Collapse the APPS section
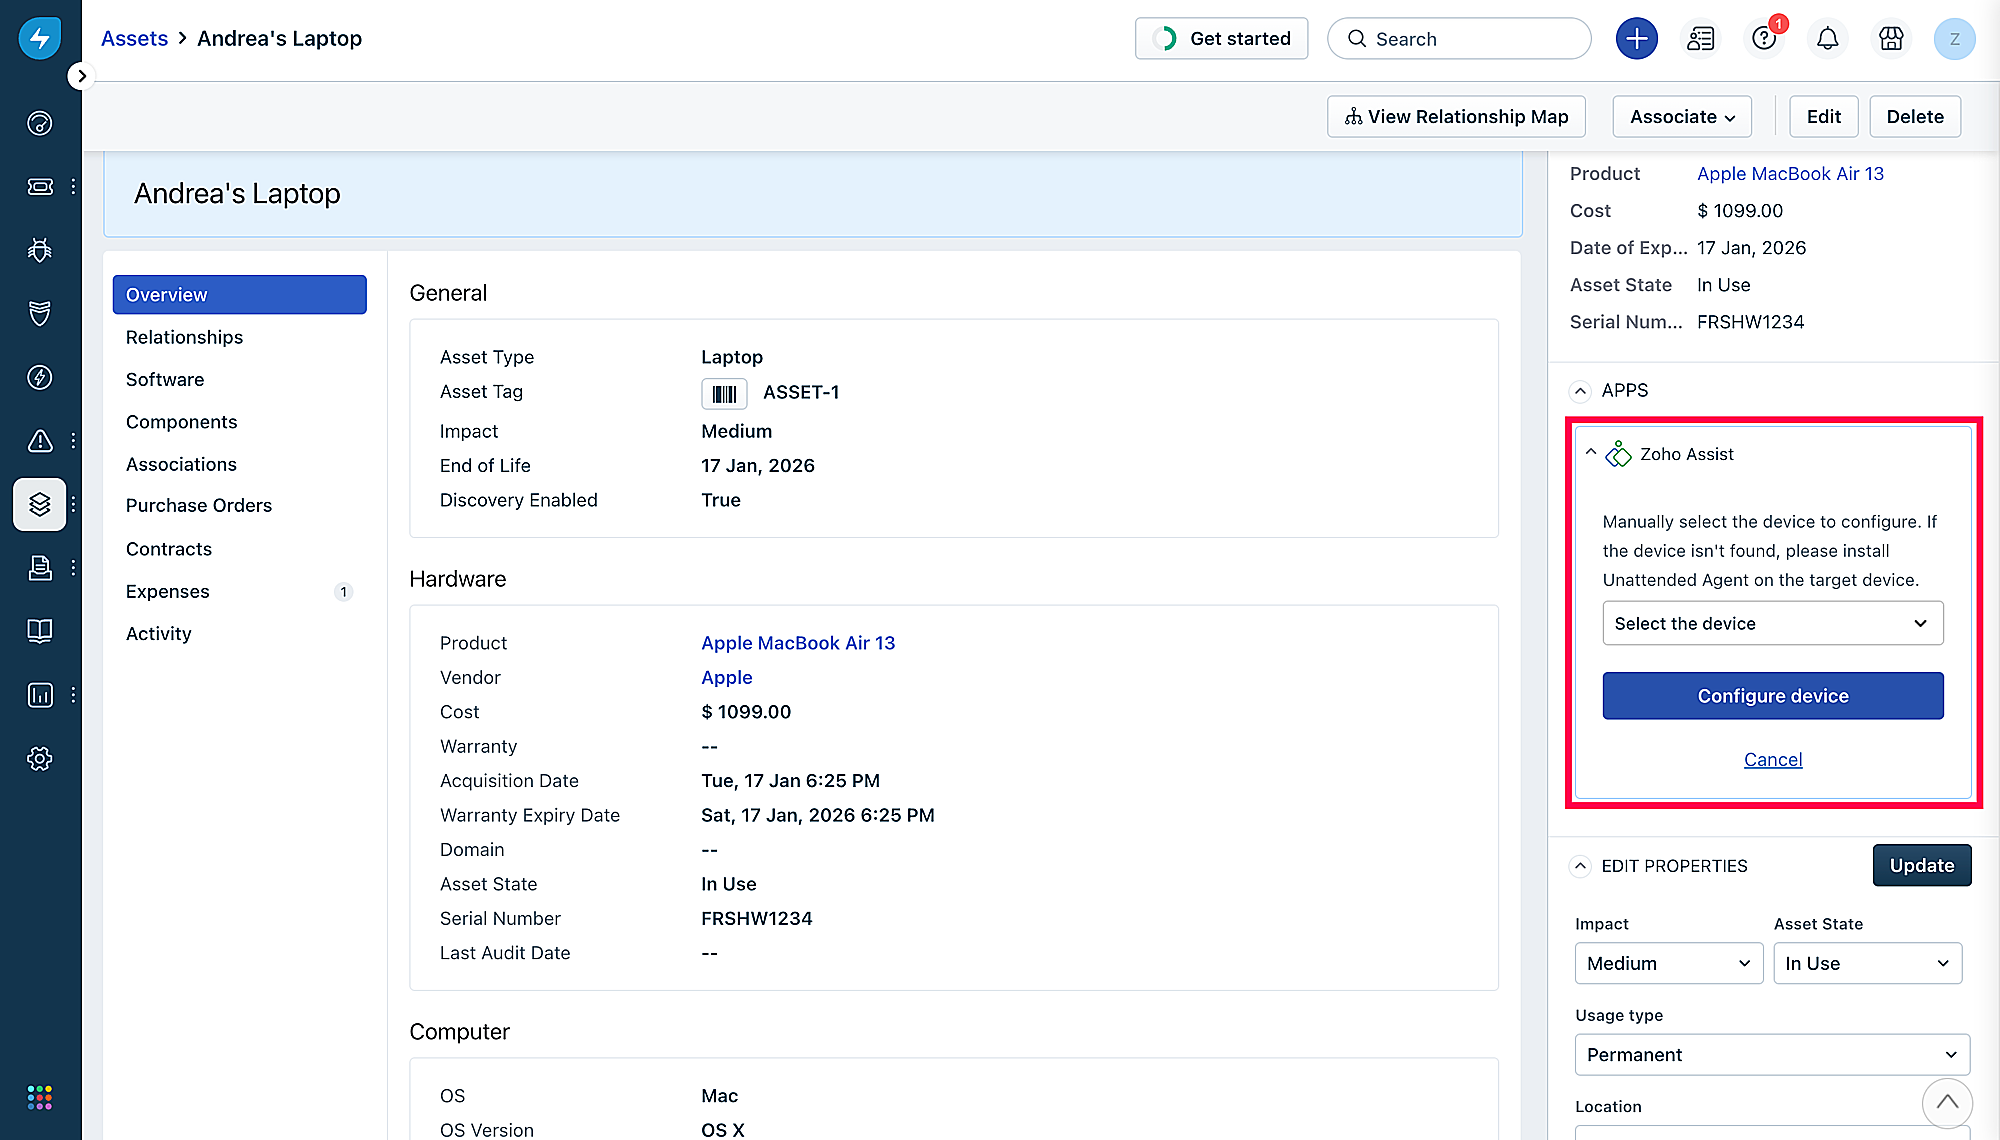Image resolution: width=2000 pixels, height=1140 pixels. (x=1580, y=391)
